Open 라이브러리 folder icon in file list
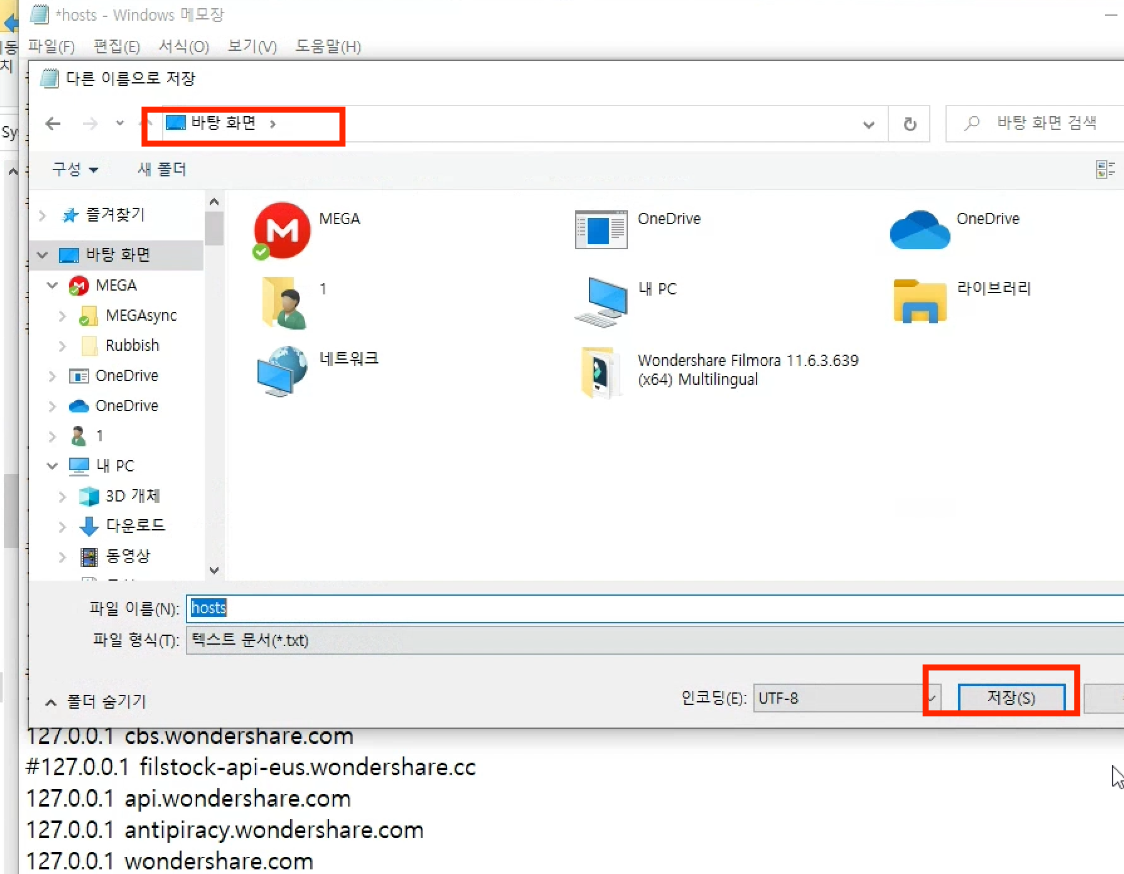Viewport: 1124px width, 874px height. [920, 300]
